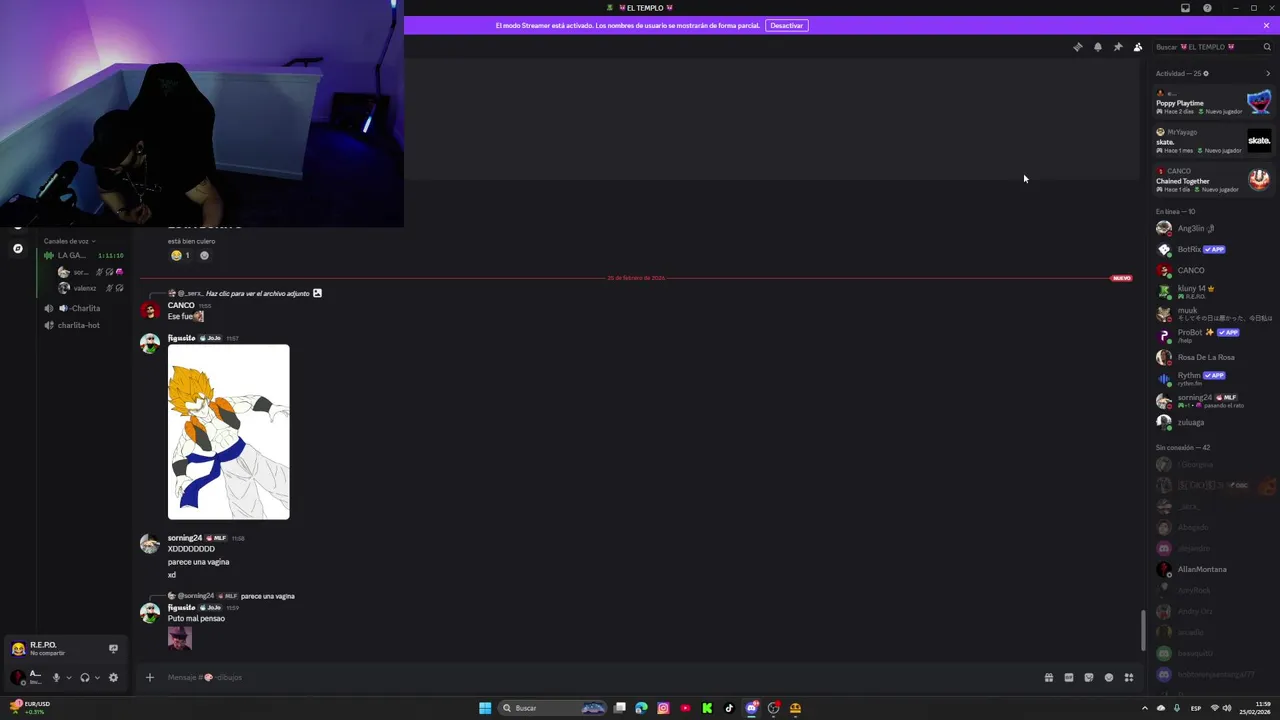Open the Poppy Playtime activity card

(x=1213, y=102)
